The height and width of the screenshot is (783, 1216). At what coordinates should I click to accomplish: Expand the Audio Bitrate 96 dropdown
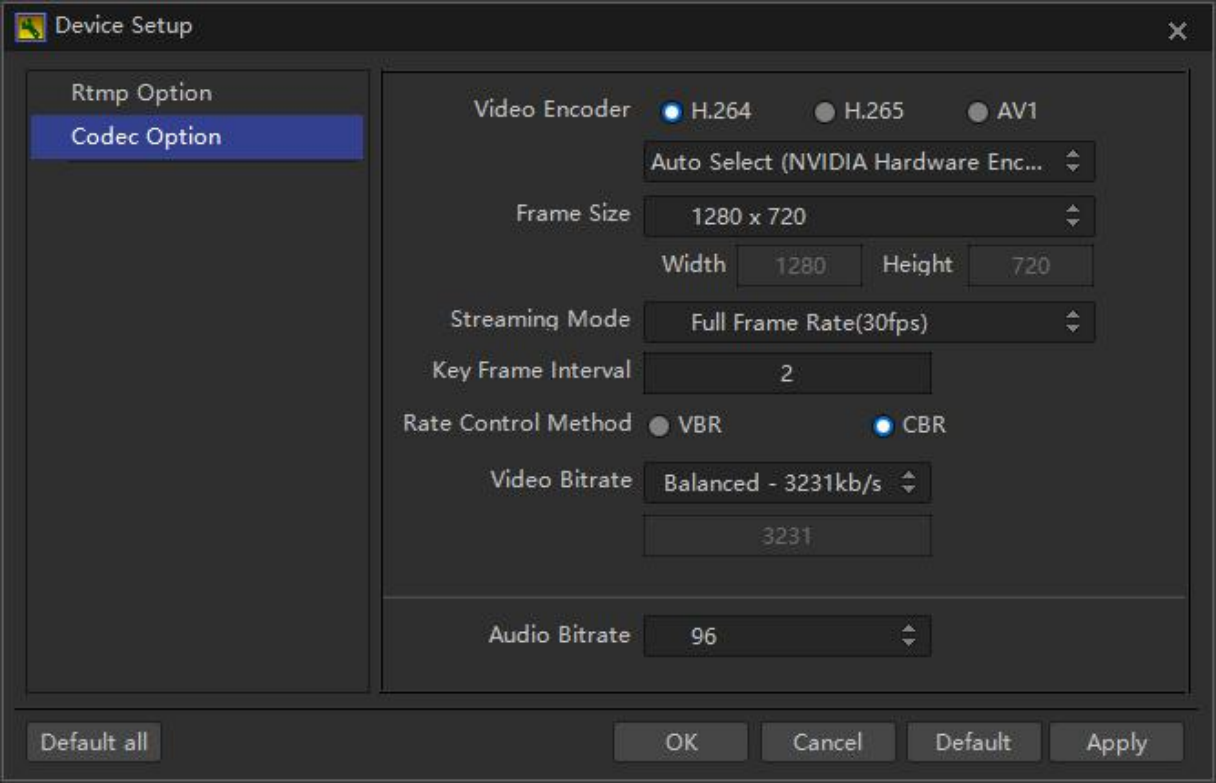click(787, 636)
